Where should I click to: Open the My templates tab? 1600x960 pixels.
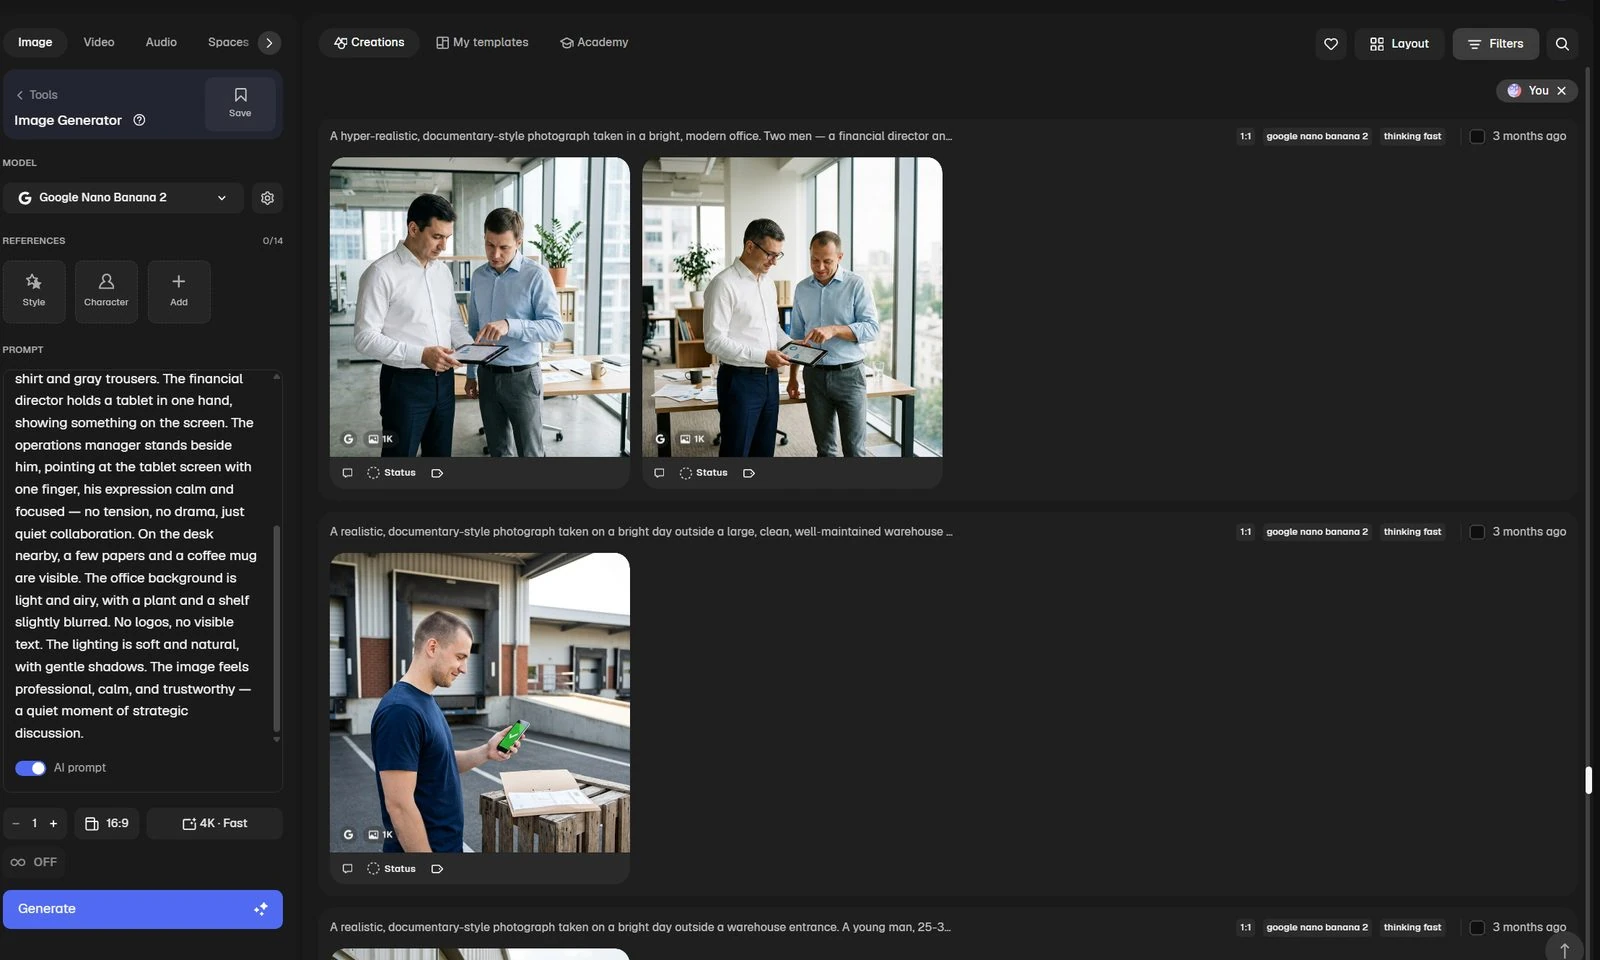pos(482,43)
